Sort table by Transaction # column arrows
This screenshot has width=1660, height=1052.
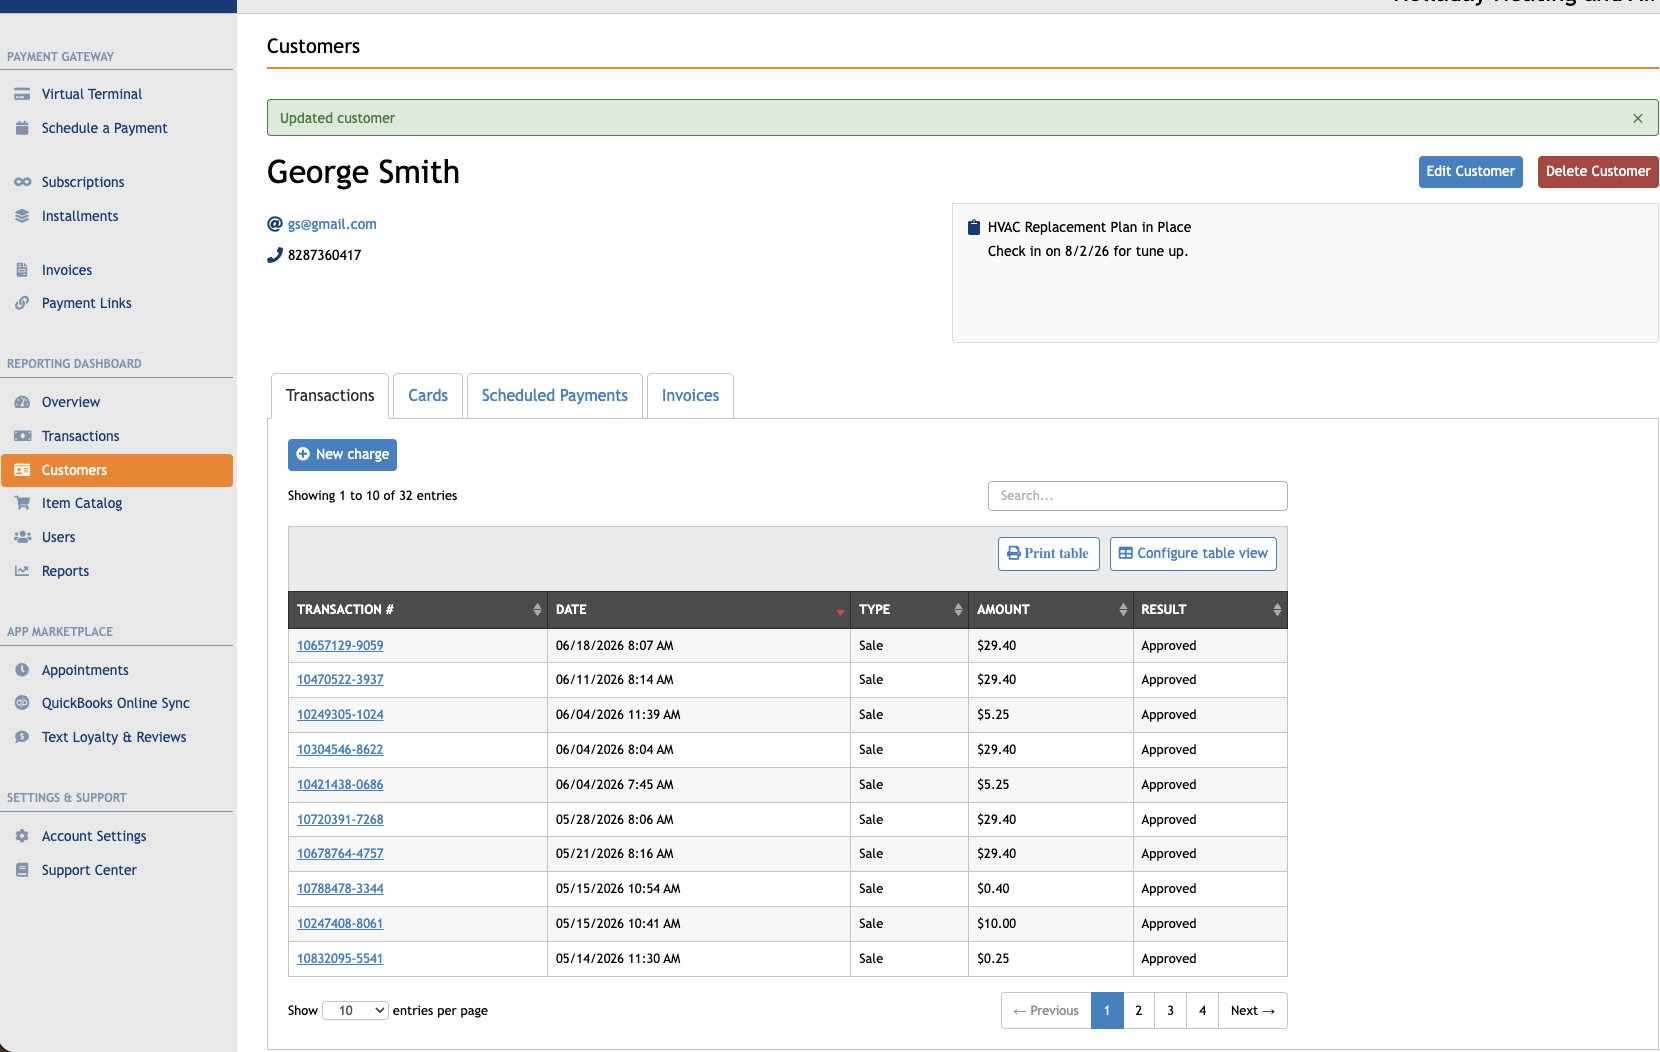537,609
